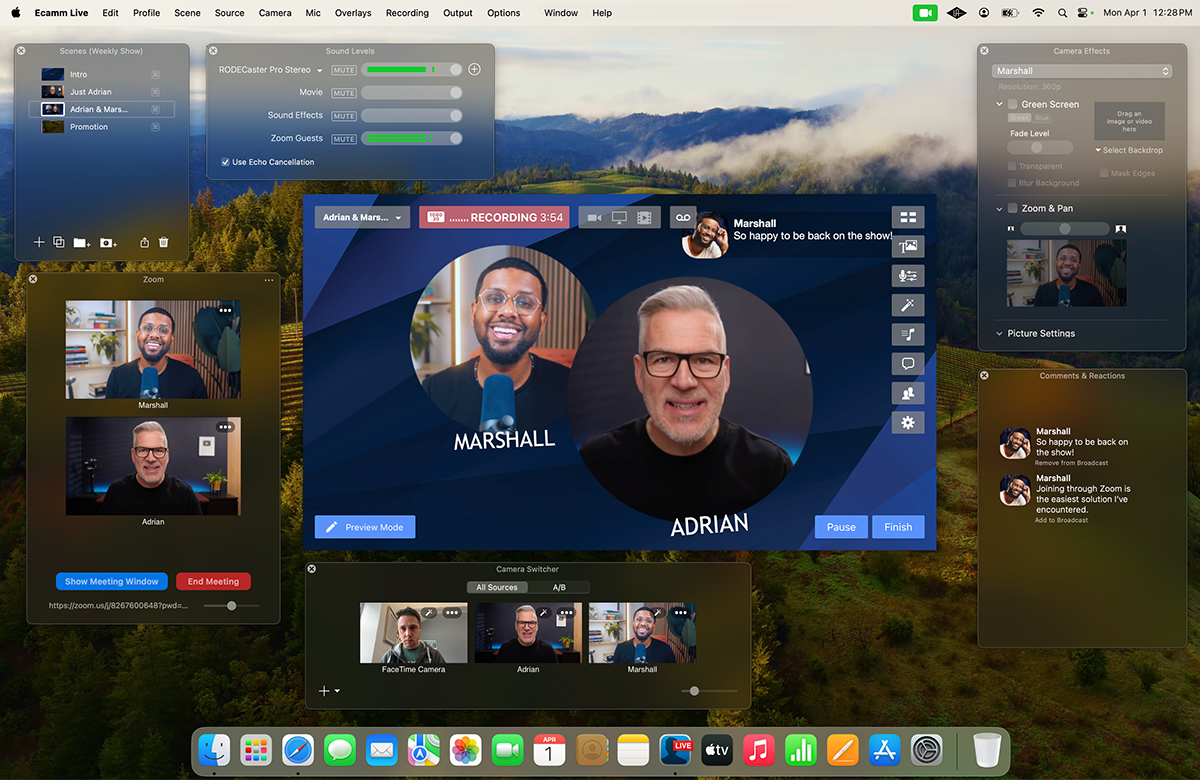Image resolution: width=1200 pixels, height=780 pixels.
Task: Click the guests icon in the sidebar
Action: coord(908,392)
